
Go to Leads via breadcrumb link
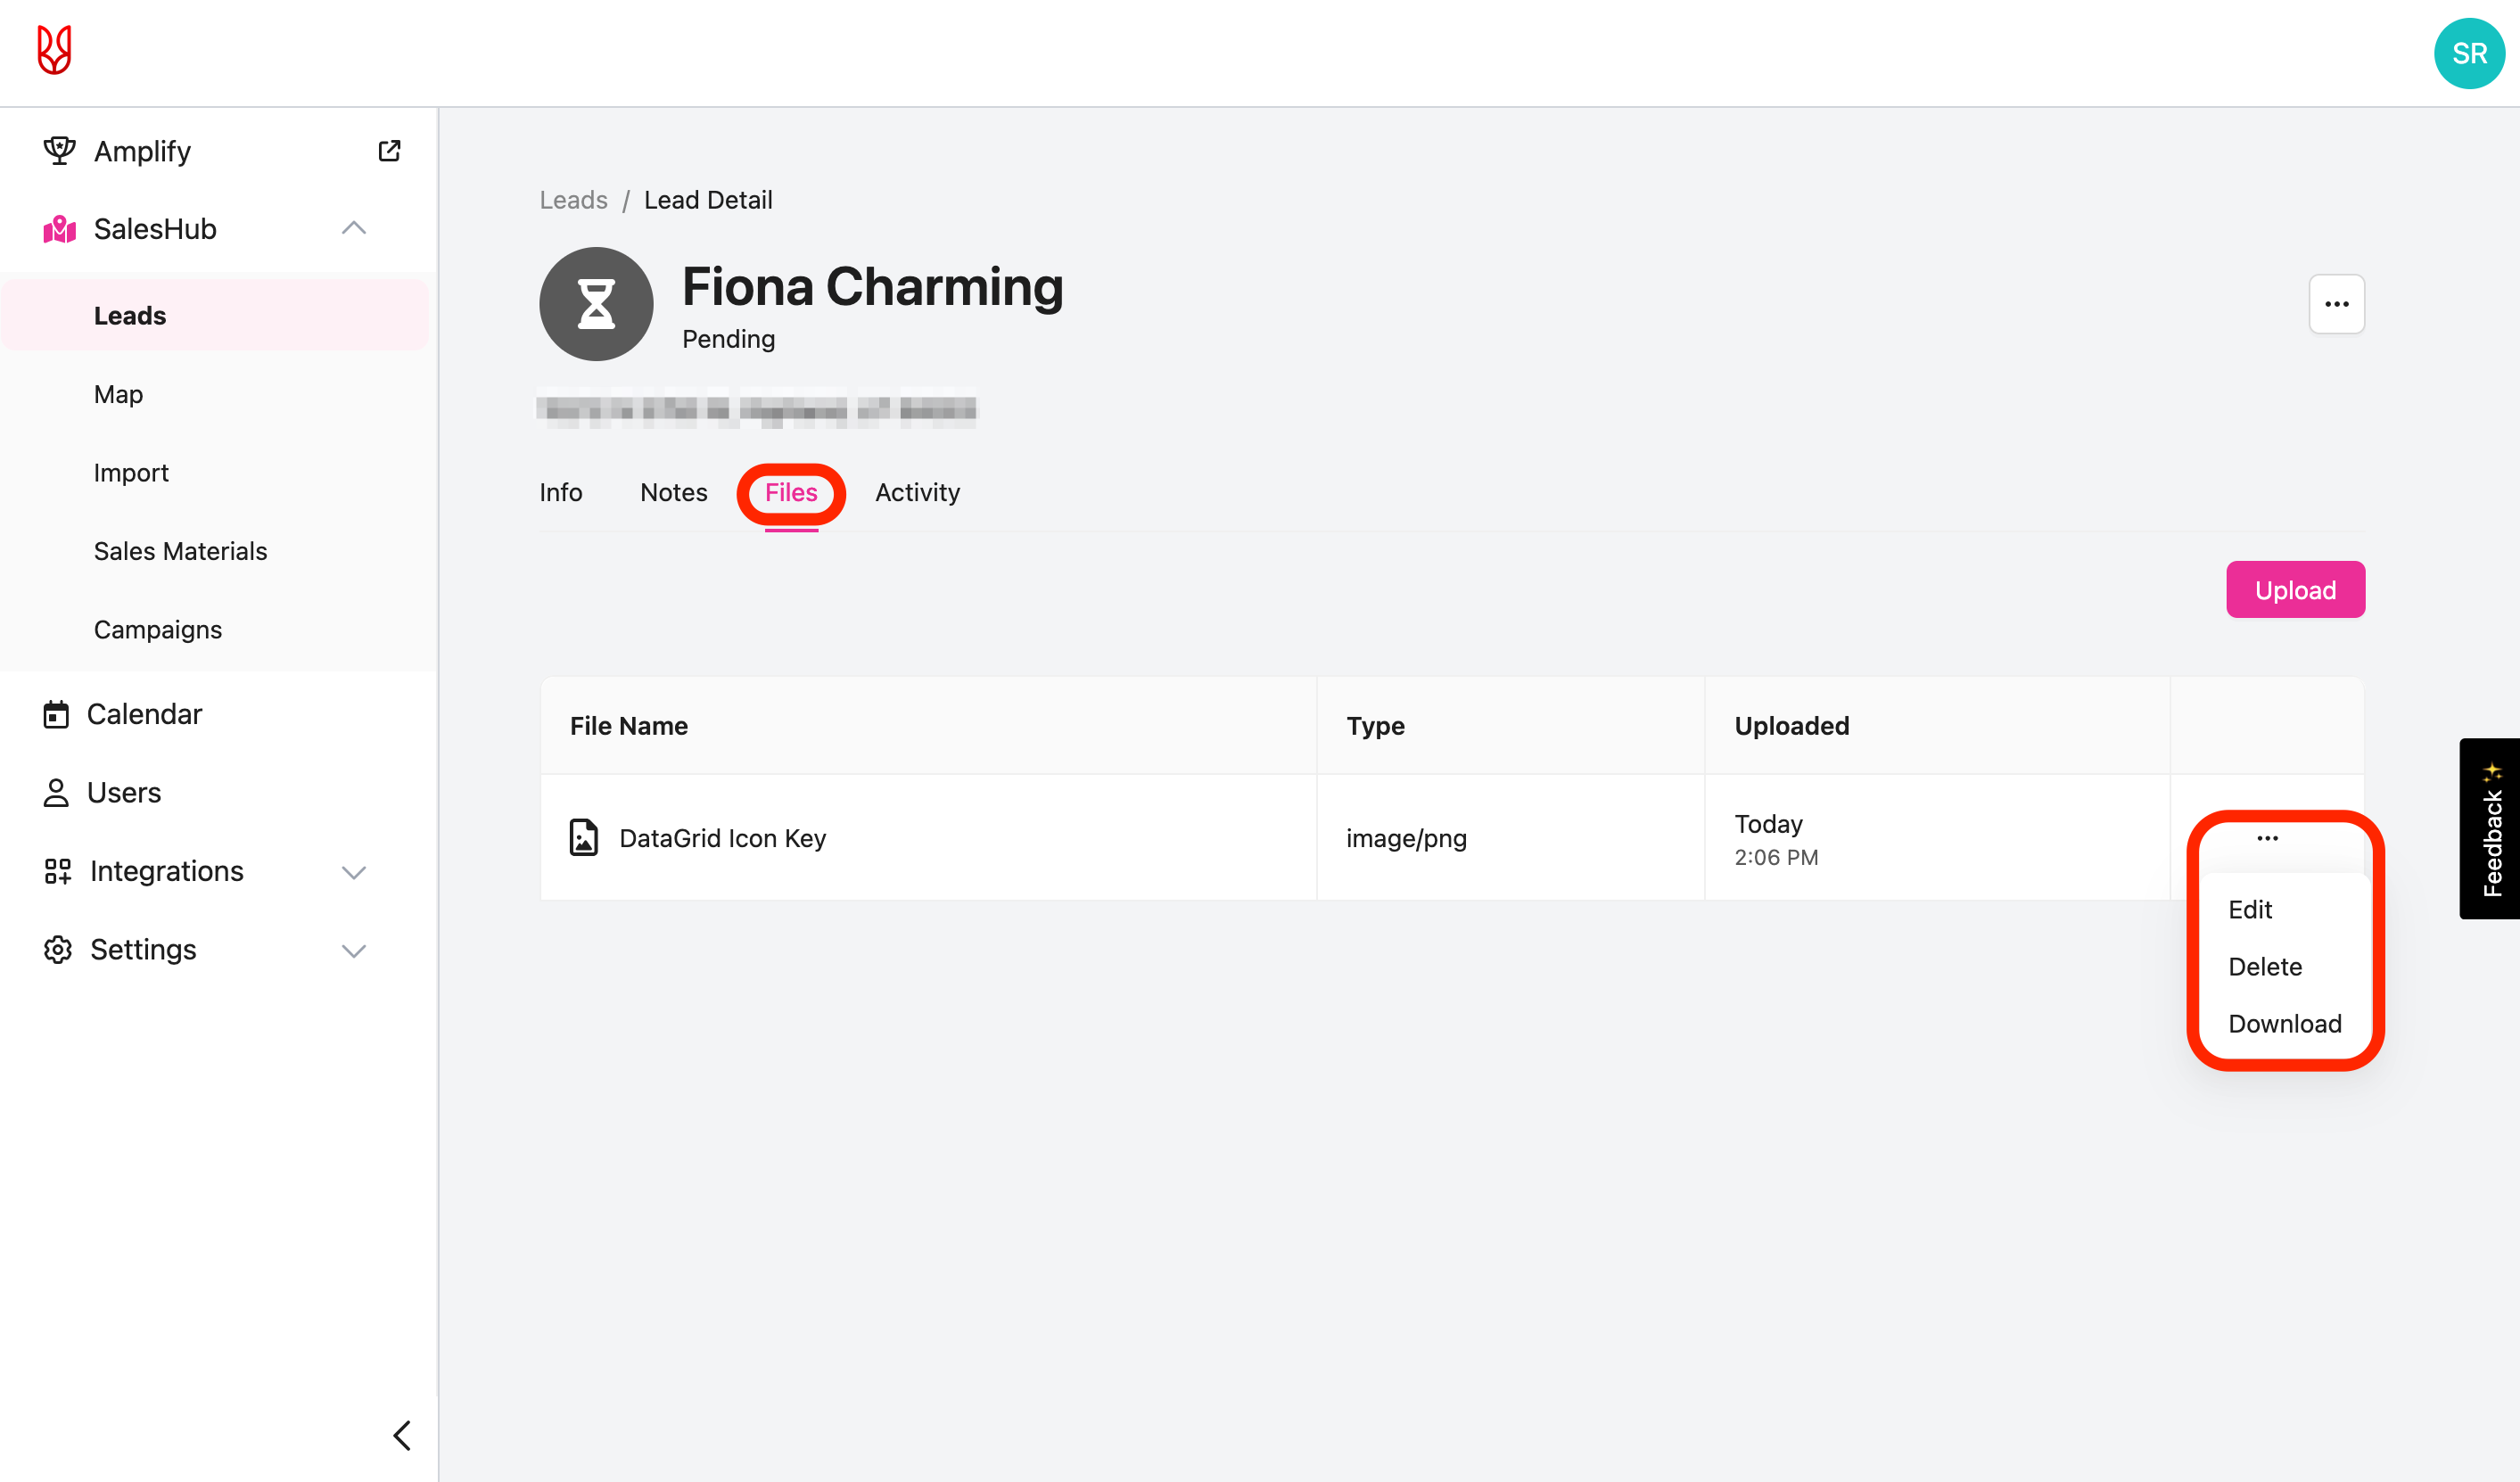[573, 200]
